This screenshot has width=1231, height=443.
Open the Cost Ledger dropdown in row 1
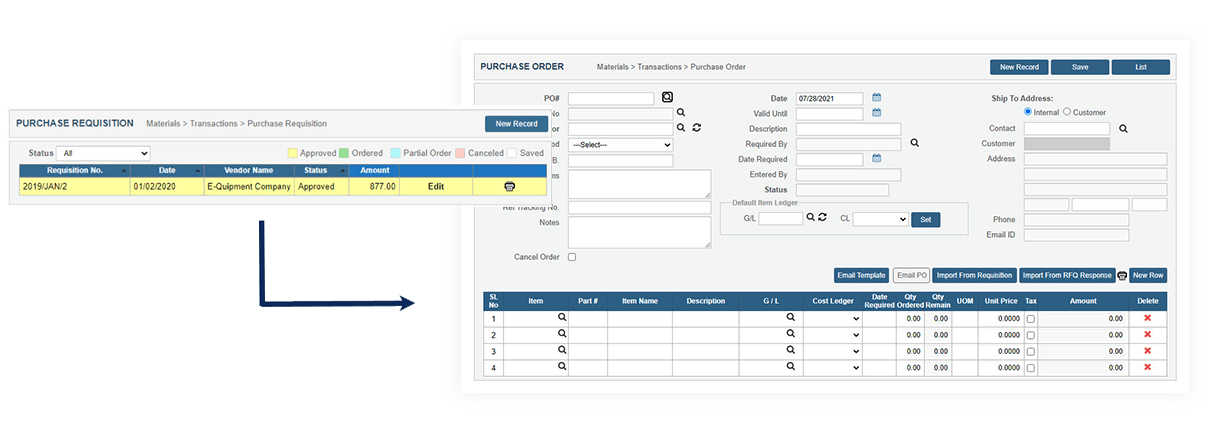pos(833,318)
